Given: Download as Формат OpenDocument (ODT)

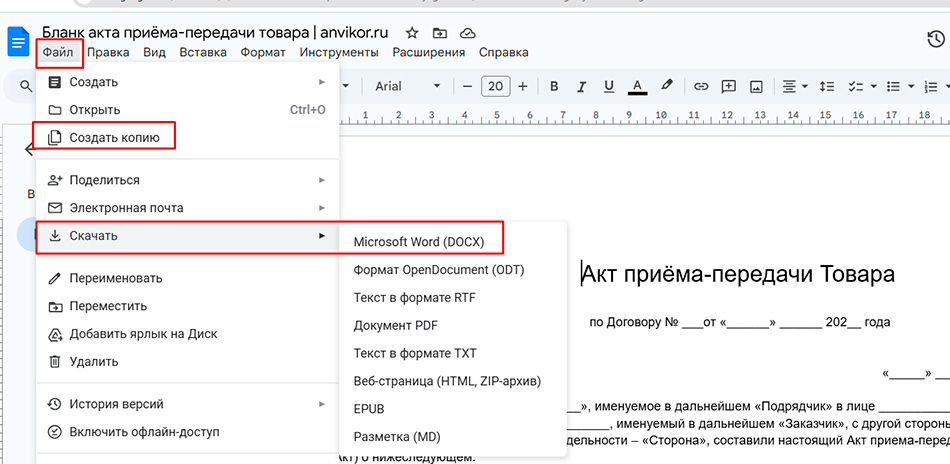Looking at the screenshot, I should coord(453,270).
